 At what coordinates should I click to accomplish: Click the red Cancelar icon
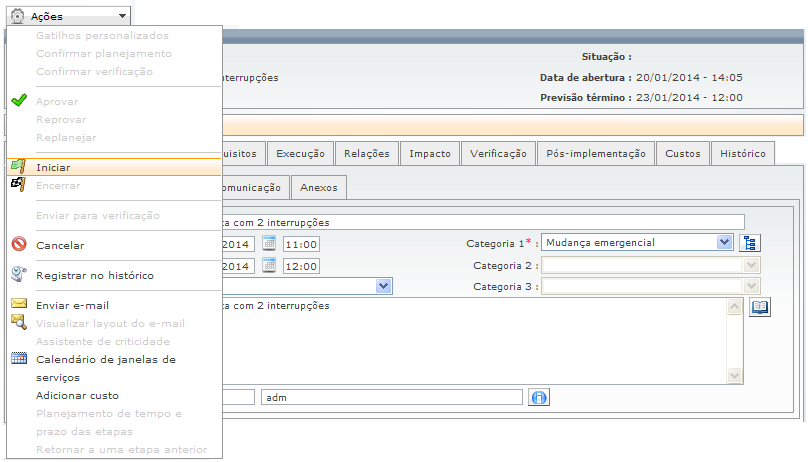point(18,245)
